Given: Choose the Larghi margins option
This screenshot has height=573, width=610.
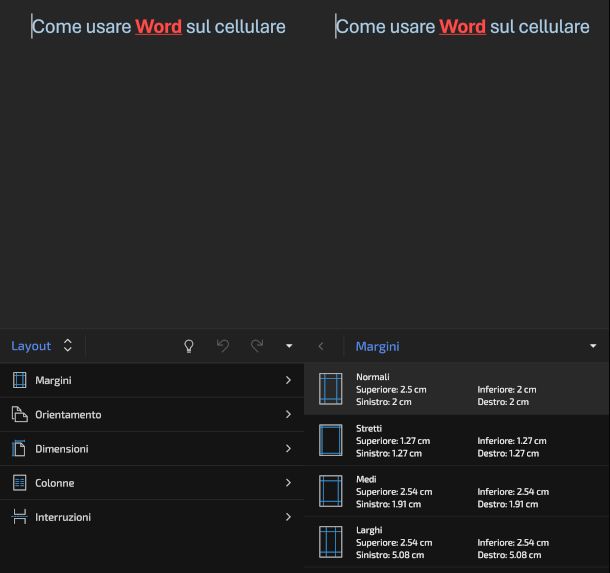Looking at the screenshot, I should click(x=457, y=542).
